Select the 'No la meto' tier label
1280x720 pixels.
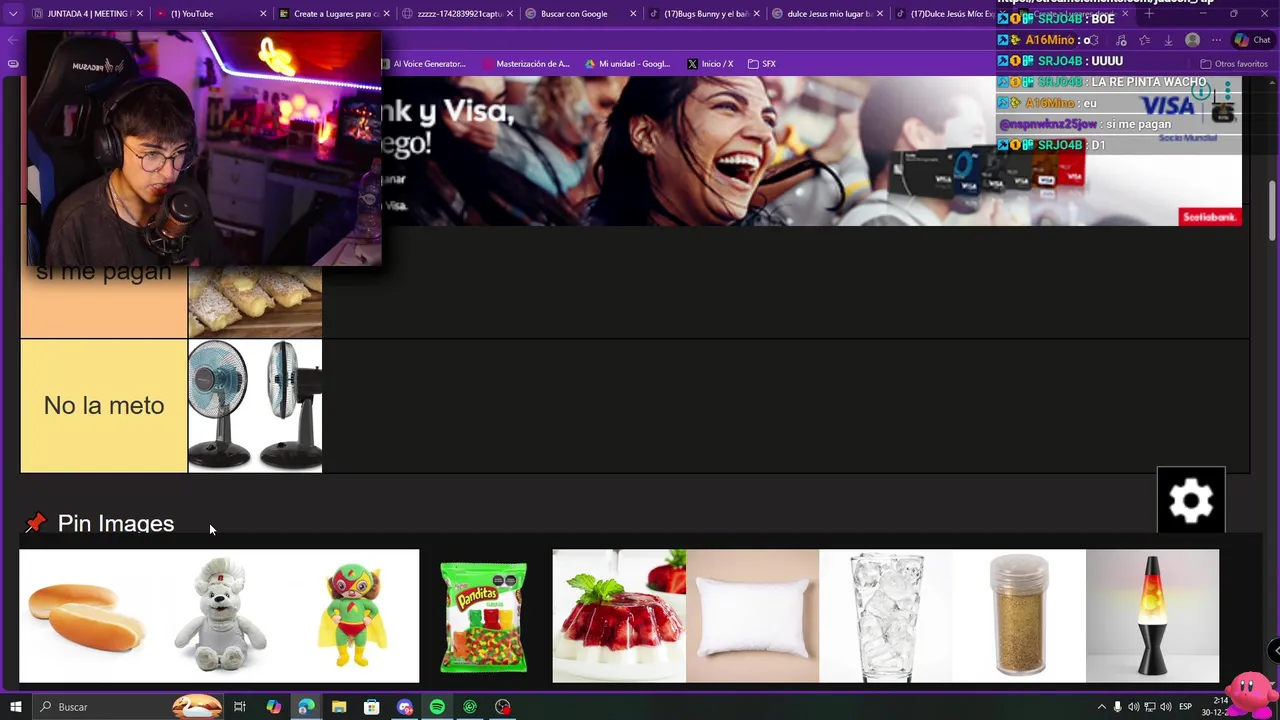click(104, 405)
